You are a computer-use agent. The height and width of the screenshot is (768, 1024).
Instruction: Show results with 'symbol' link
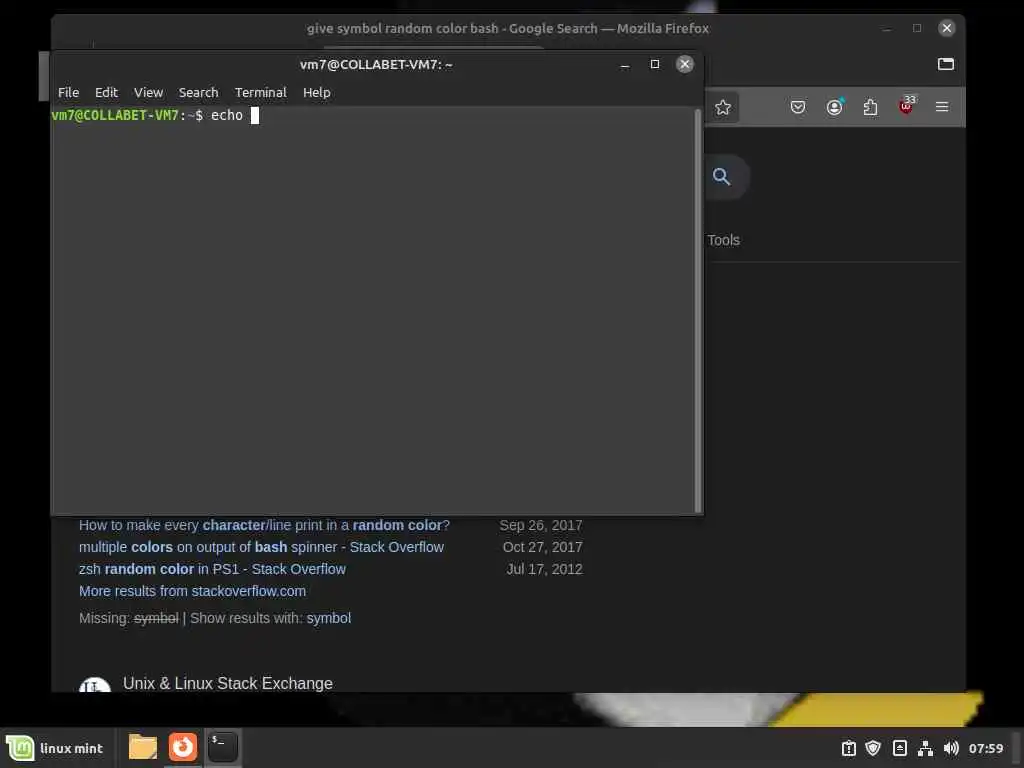click(328, 618)
